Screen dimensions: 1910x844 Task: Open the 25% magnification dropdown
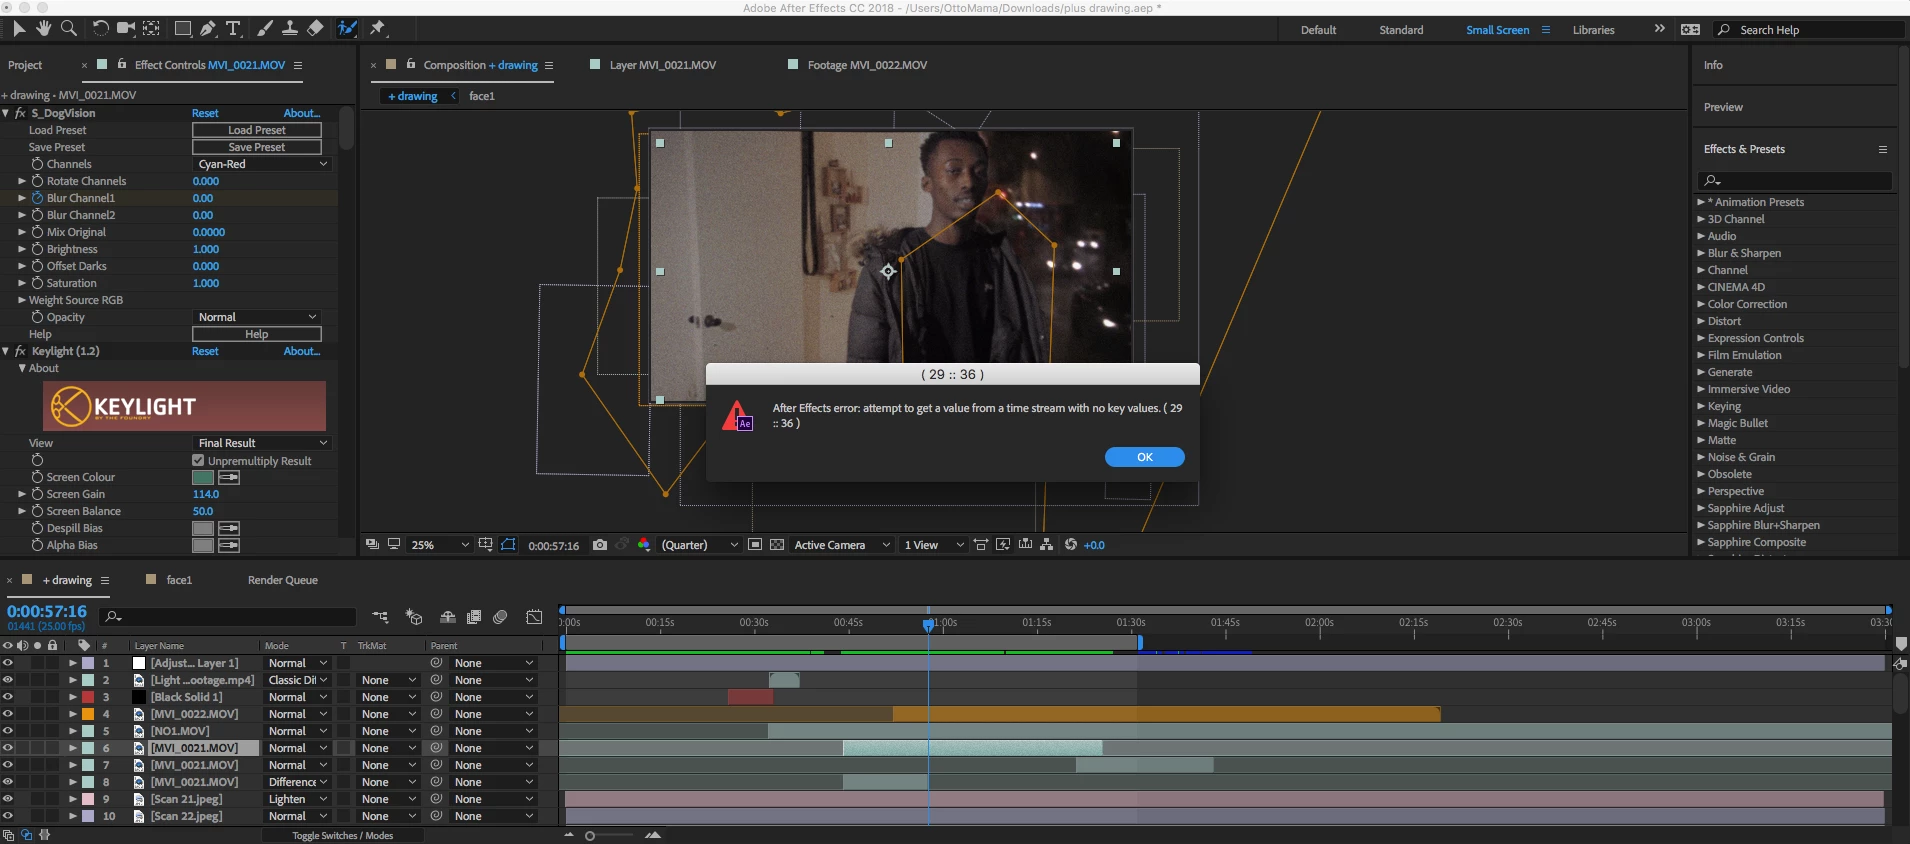(440, 545)
